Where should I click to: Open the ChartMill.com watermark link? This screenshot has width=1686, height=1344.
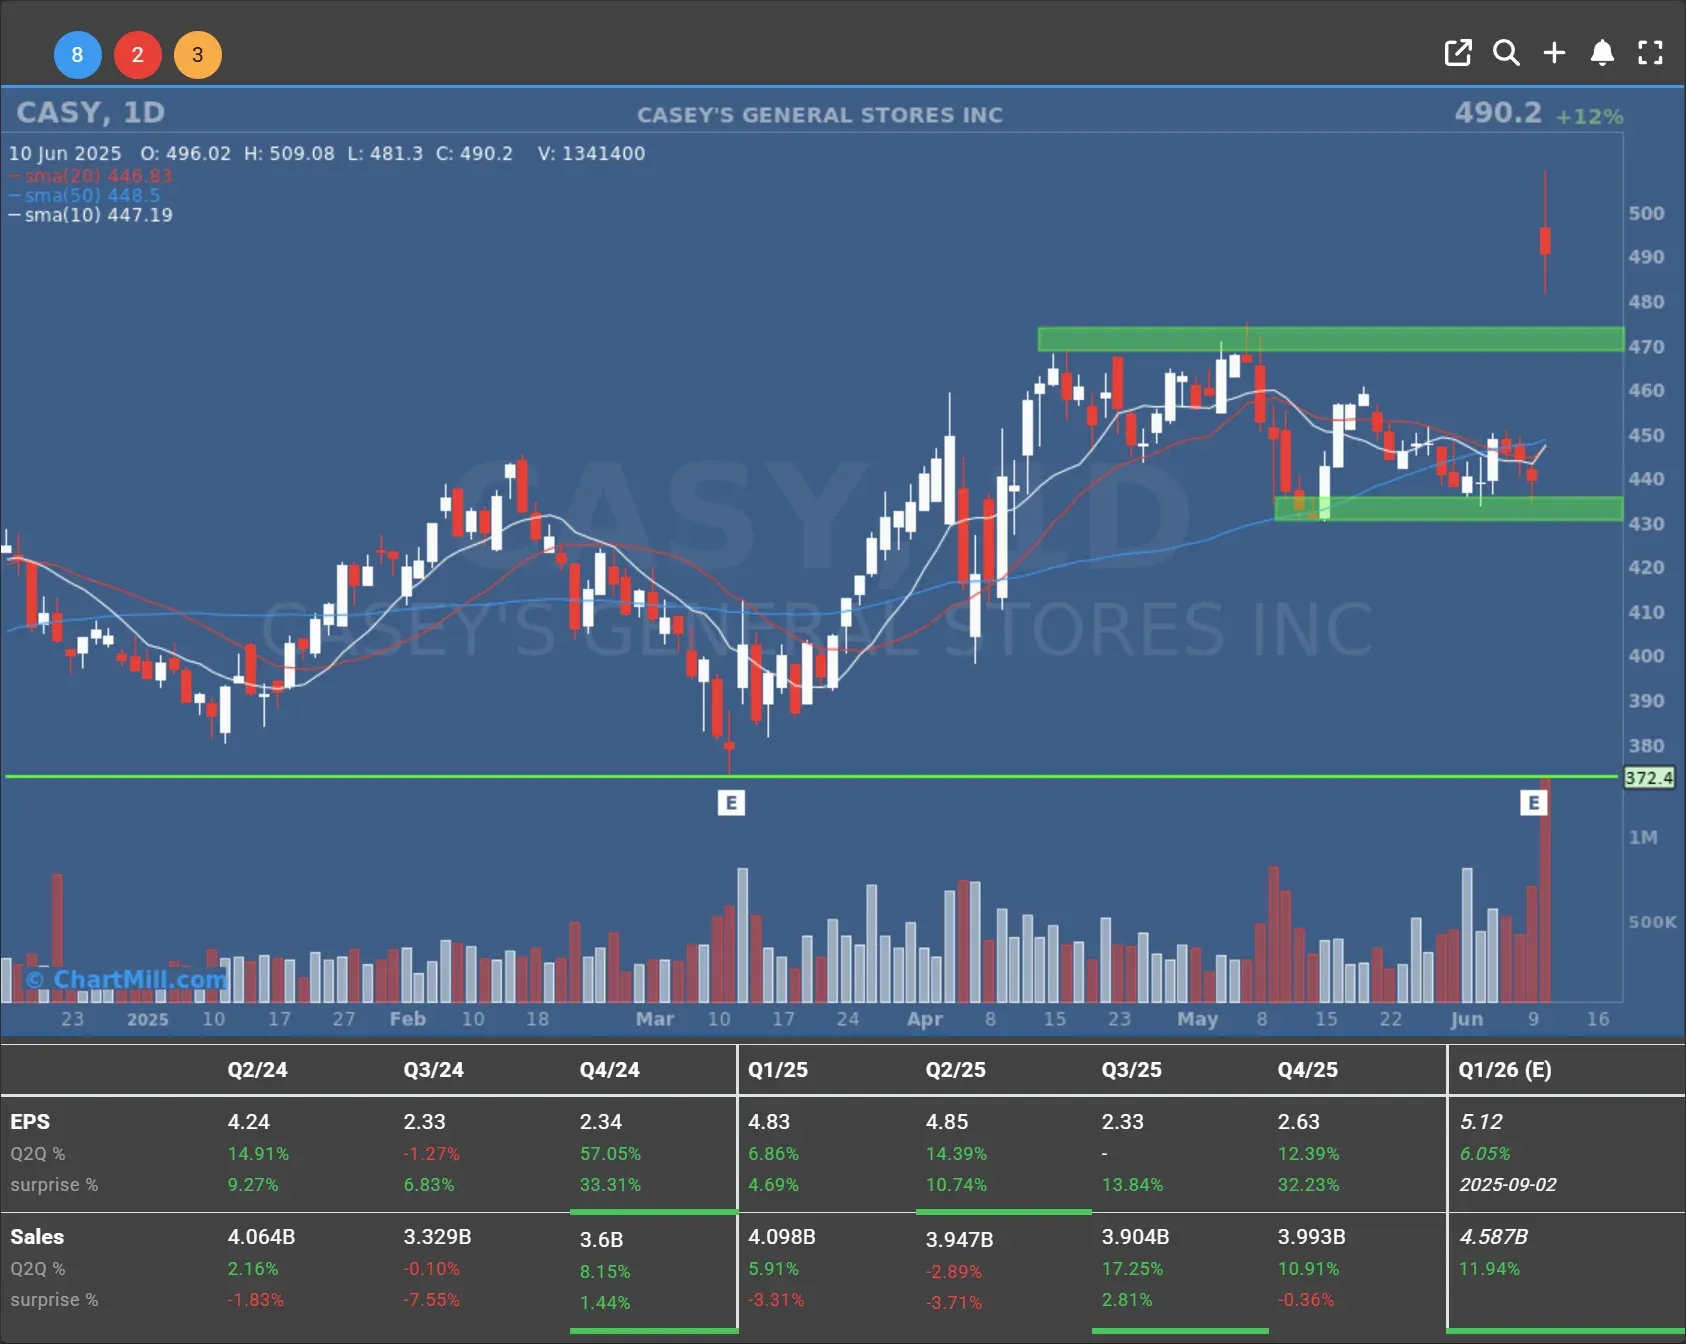pos(127,979)
